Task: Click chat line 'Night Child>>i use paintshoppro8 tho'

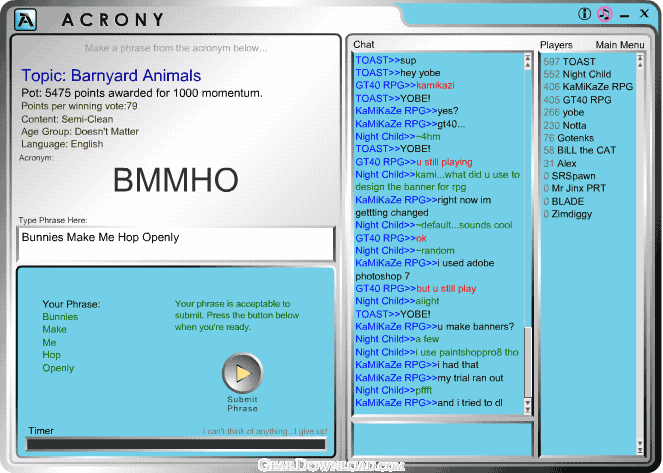Action: 437,352
